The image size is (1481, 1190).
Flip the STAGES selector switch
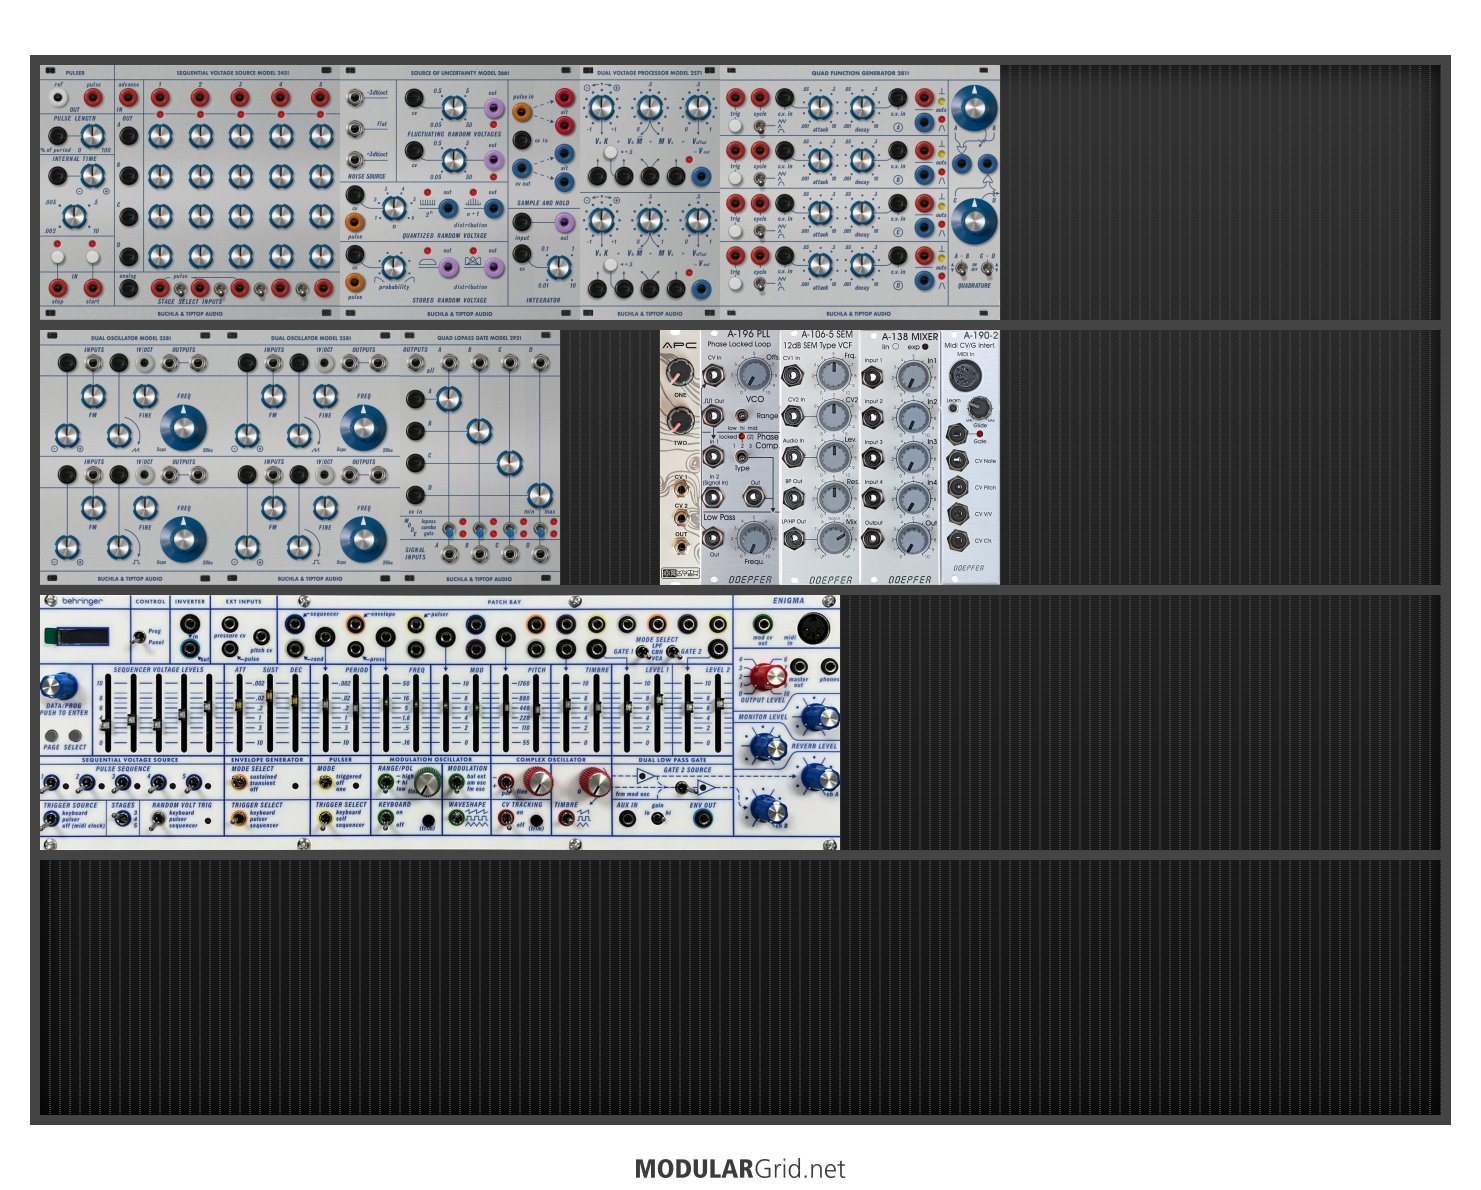122,818
